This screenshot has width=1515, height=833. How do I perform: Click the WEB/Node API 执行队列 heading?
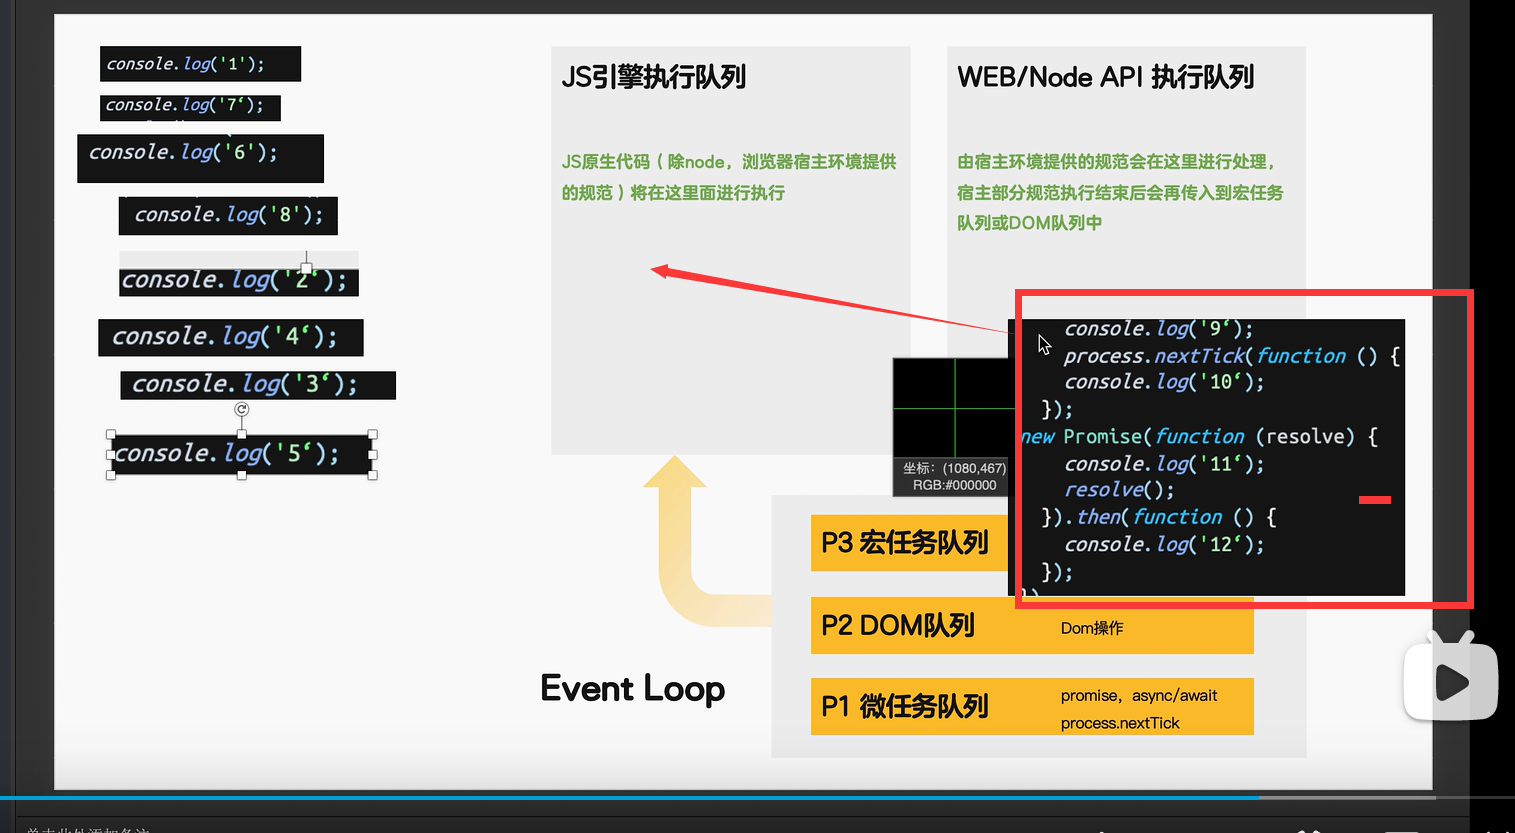point(1105,77)
